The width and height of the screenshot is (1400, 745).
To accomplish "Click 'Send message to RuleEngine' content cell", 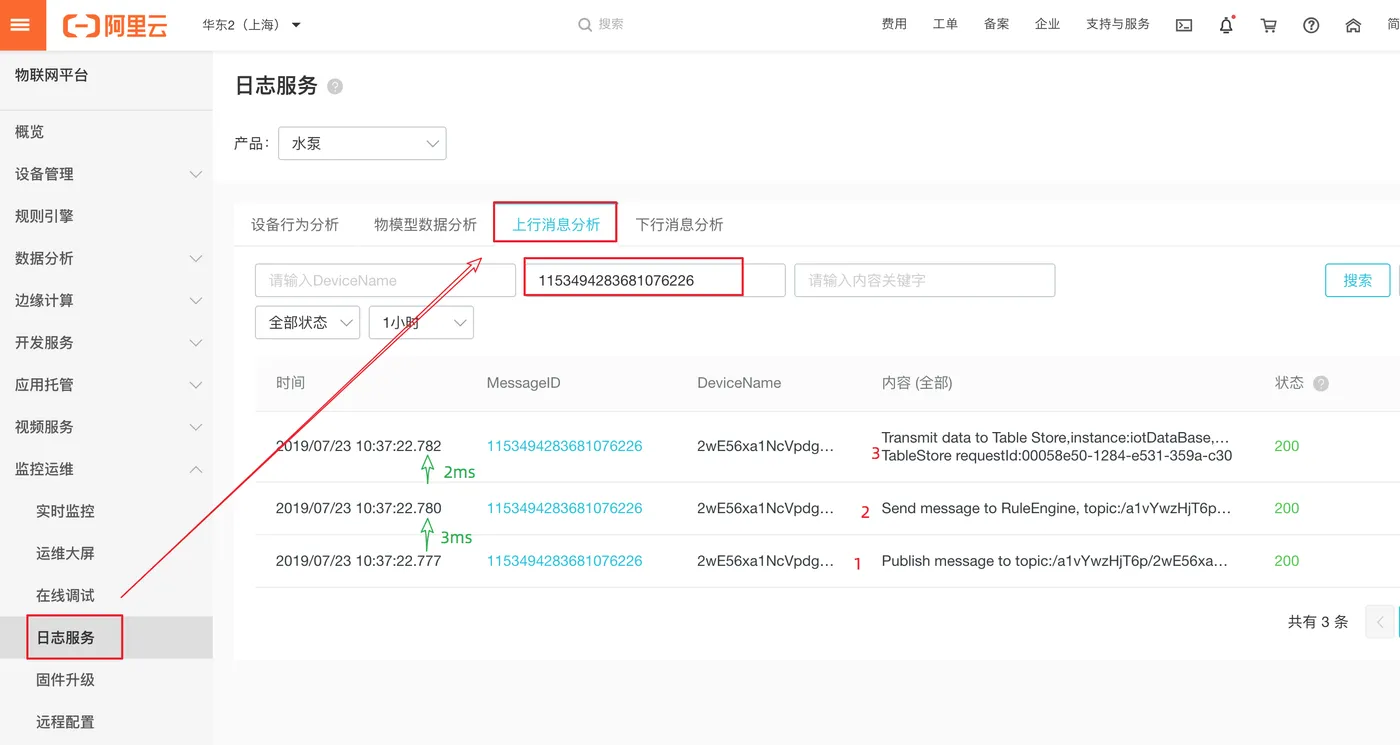I will (1056, 508).
